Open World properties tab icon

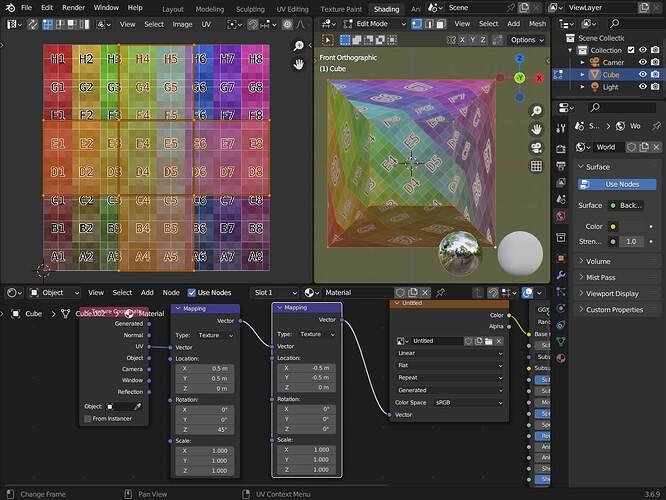(561, 216)
